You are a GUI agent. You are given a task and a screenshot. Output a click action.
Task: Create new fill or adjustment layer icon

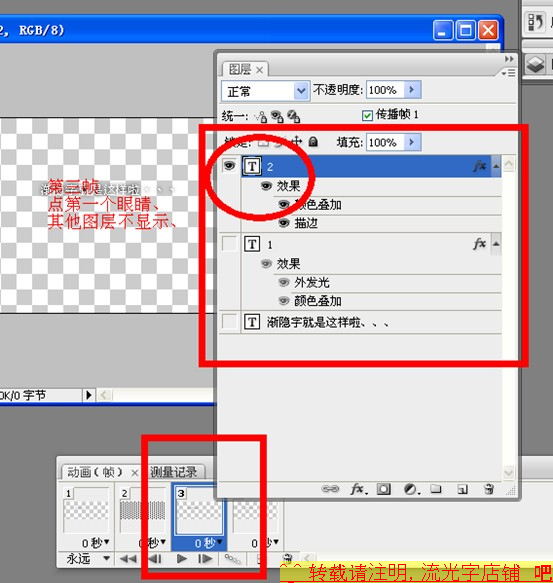[411, 489]
